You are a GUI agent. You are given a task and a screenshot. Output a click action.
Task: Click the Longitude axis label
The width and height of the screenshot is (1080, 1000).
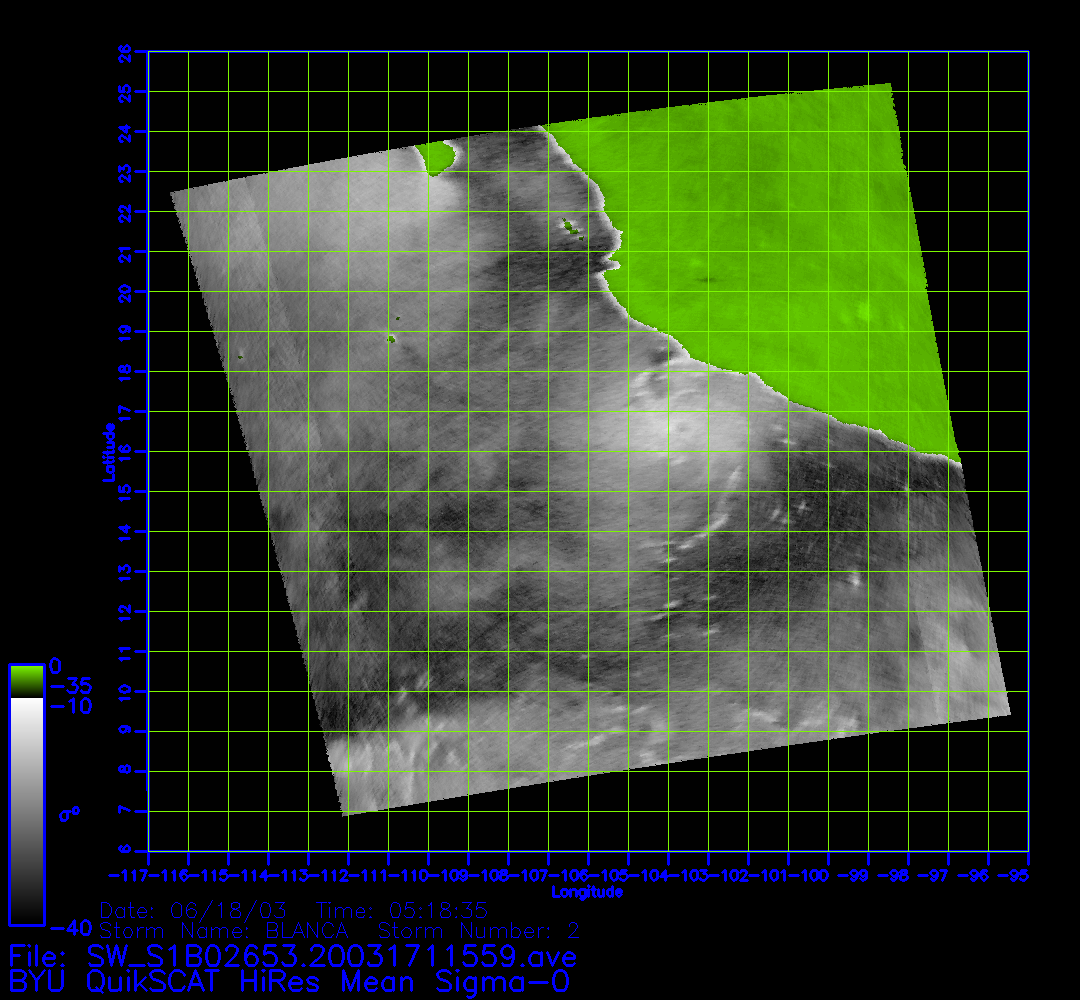[x=588, y=892]
